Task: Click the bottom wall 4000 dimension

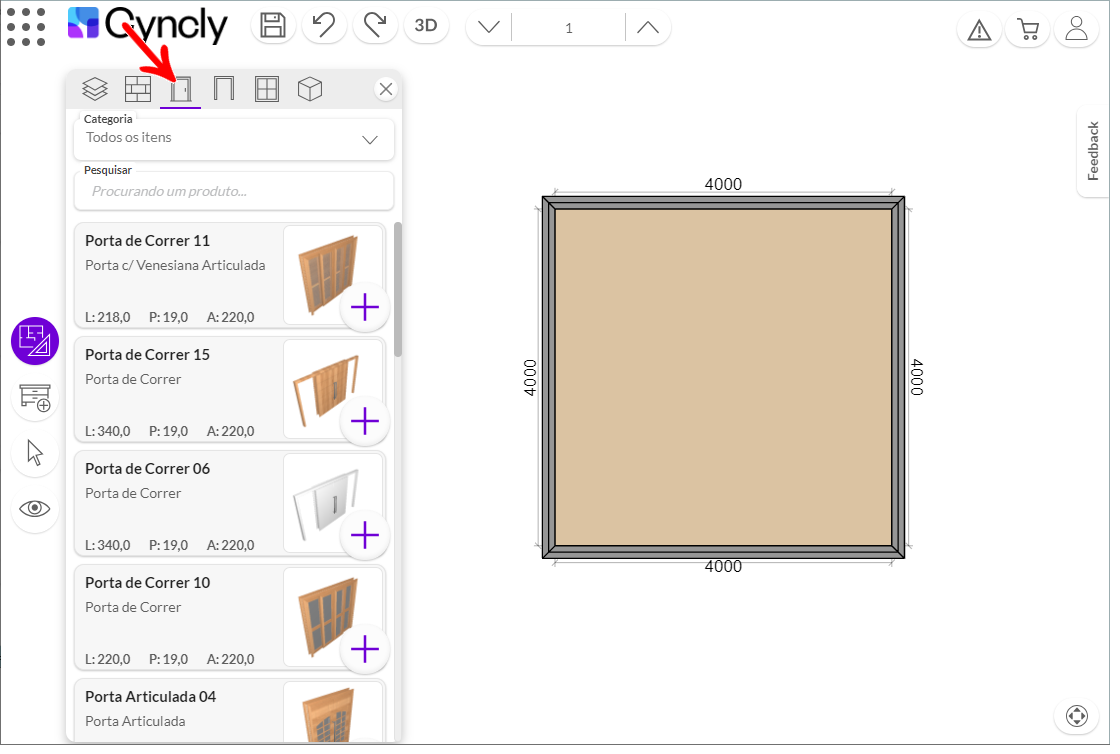Action: (723, 566)
